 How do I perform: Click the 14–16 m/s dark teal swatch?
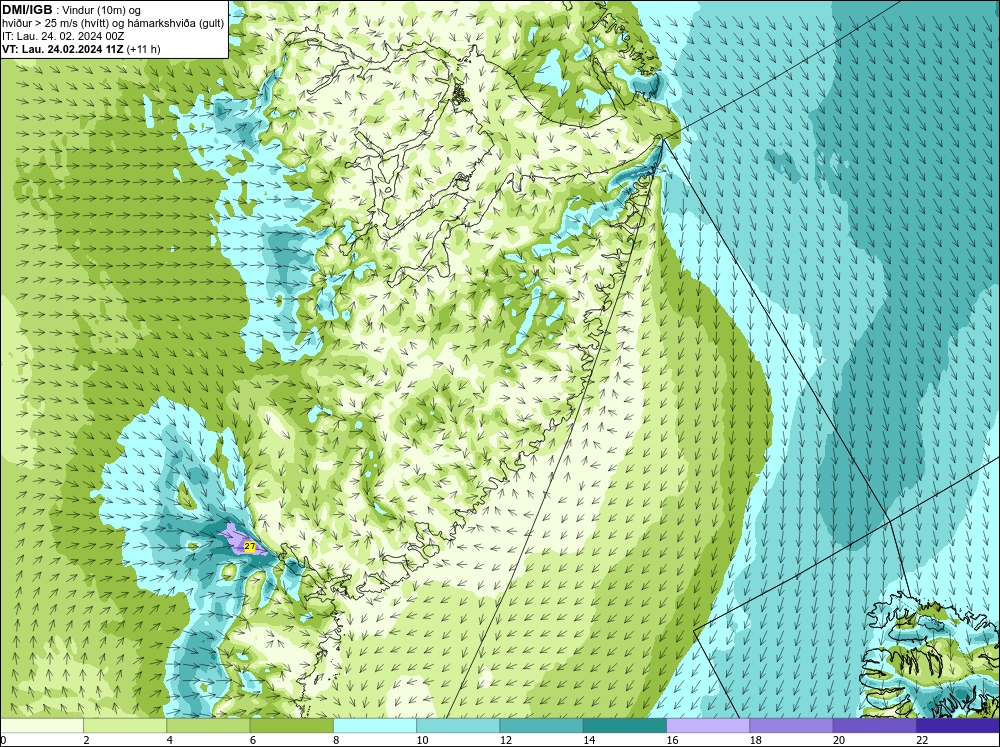click(624, 726)
